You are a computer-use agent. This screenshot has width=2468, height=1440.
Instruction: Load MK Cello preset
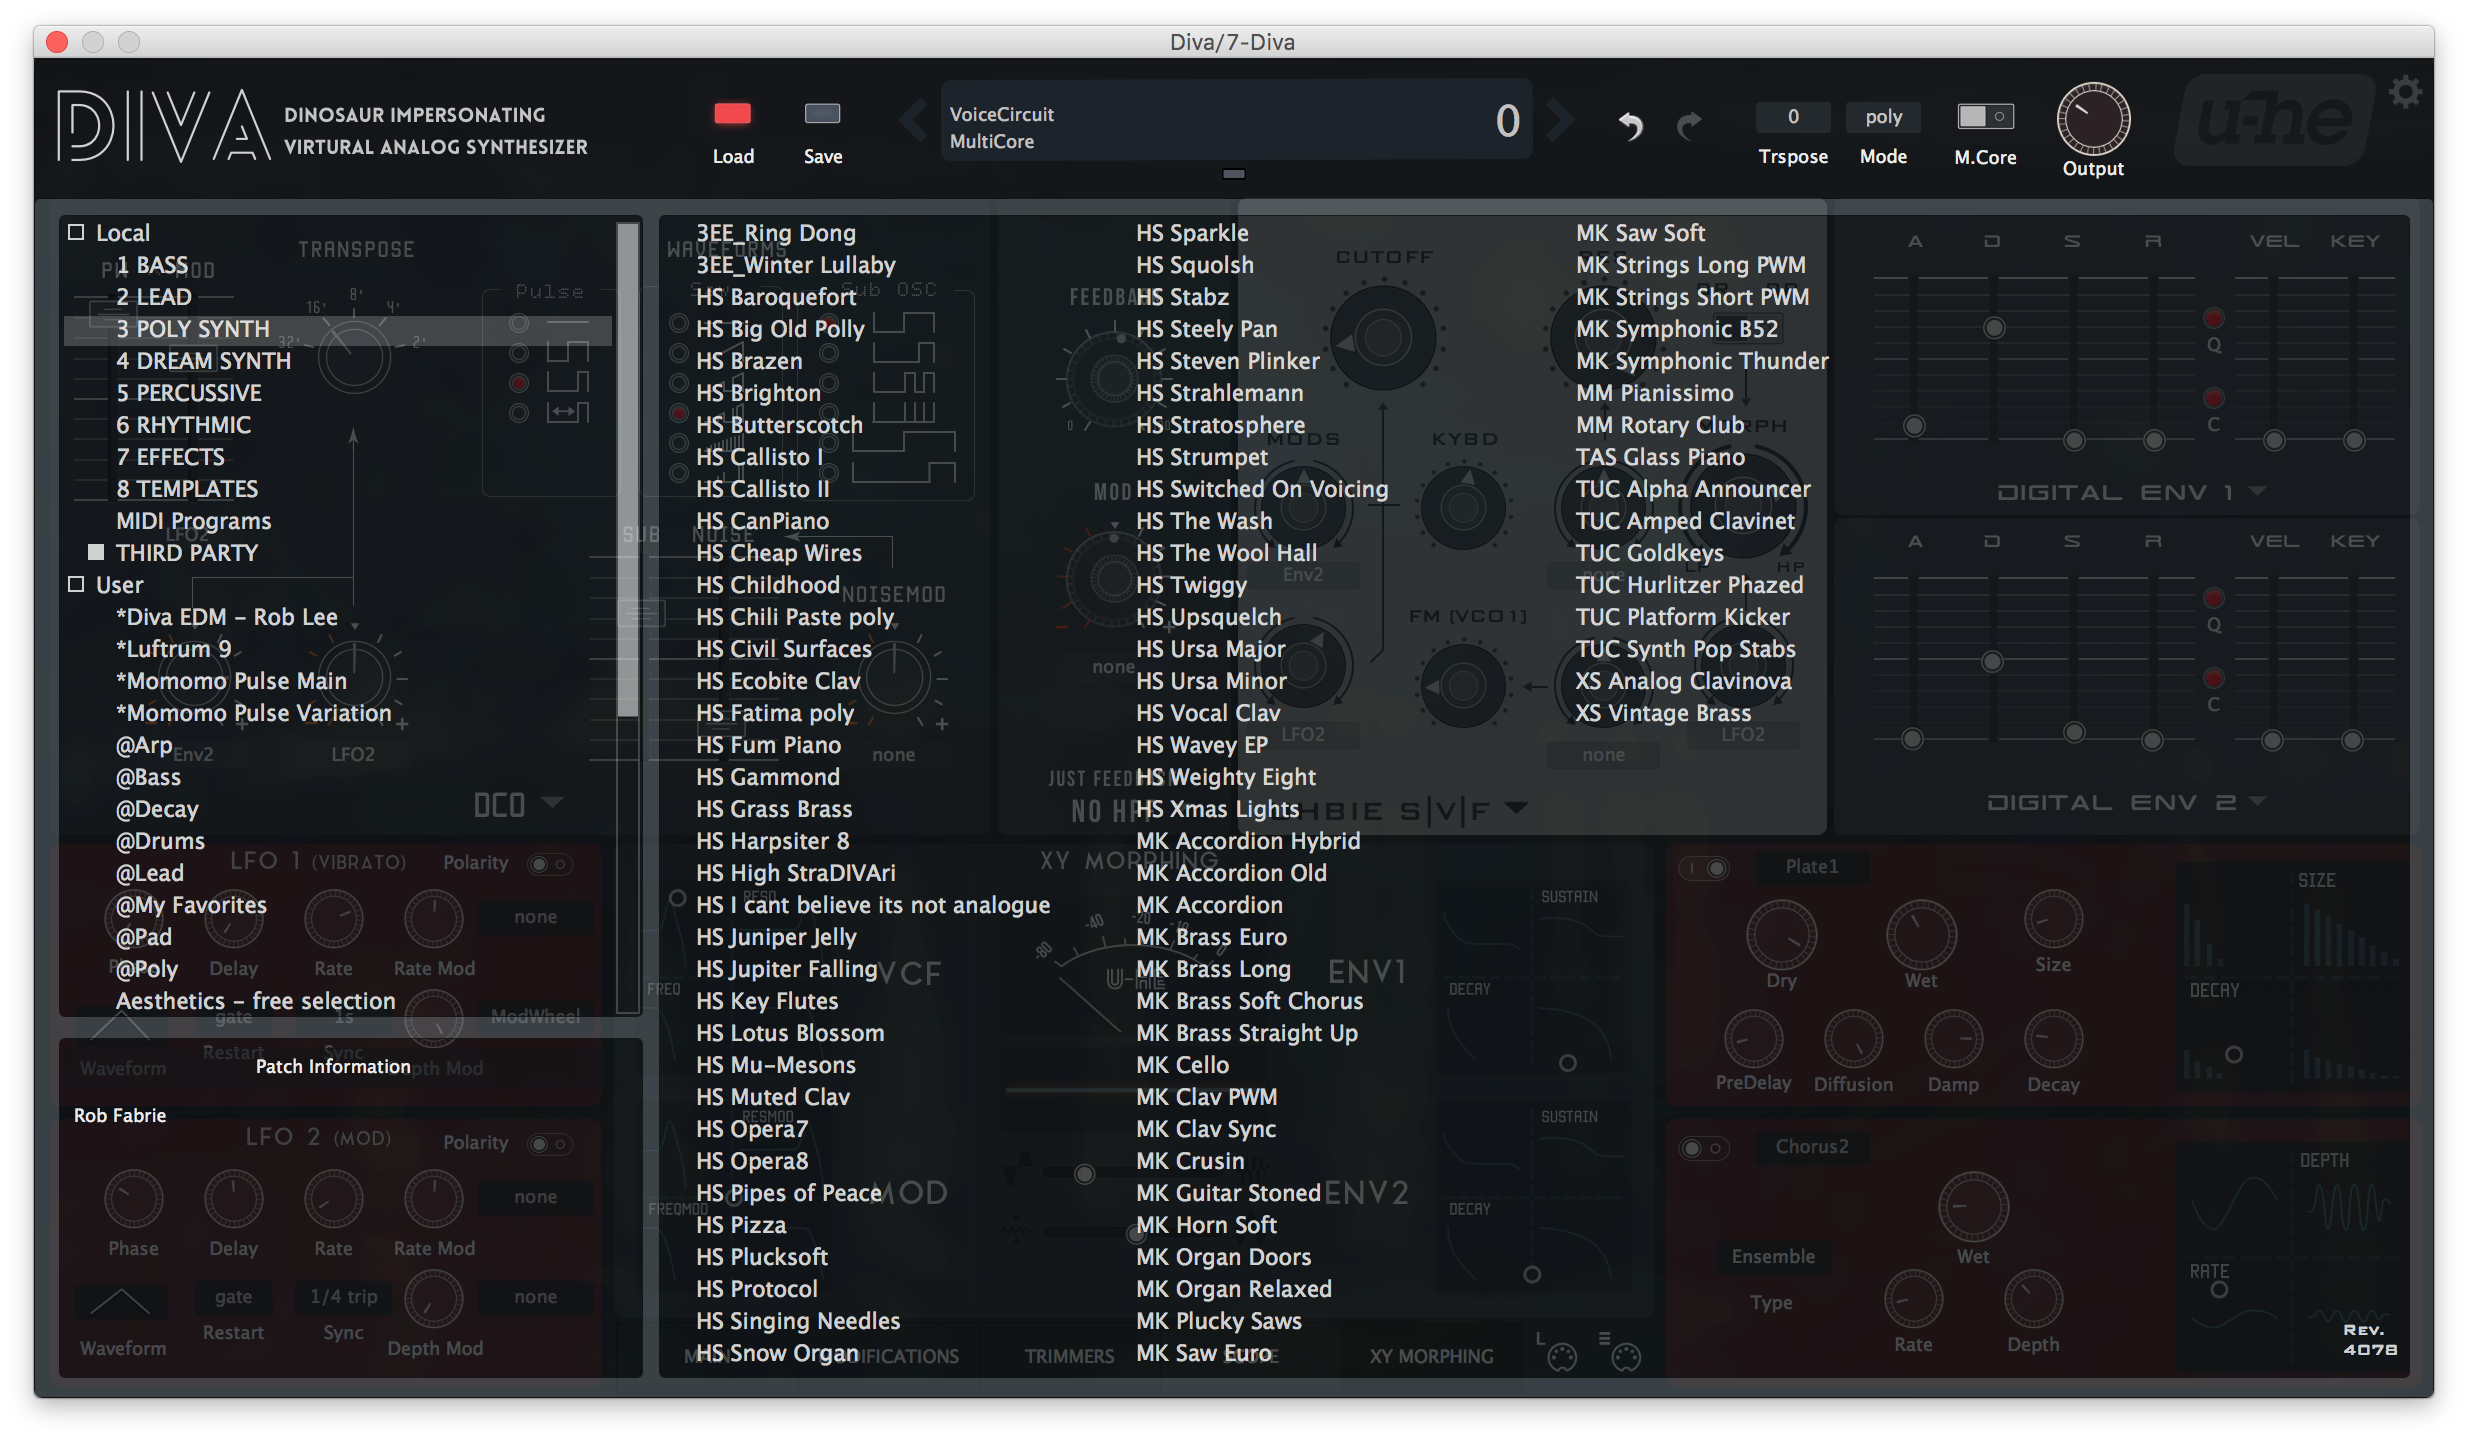point(1182,1065)
